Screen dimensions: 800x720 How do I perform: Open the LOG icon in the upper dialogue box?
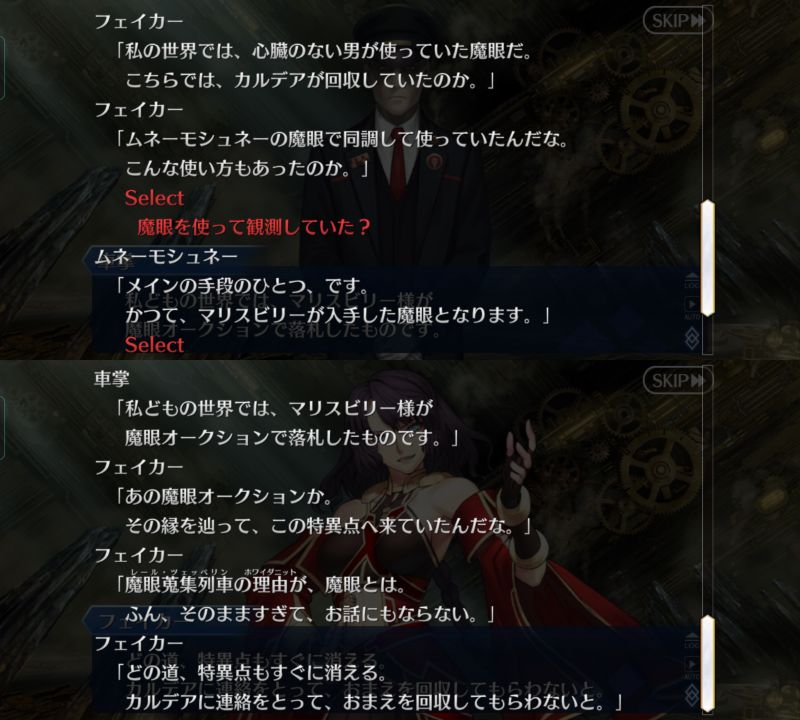[x=692, y=281]
